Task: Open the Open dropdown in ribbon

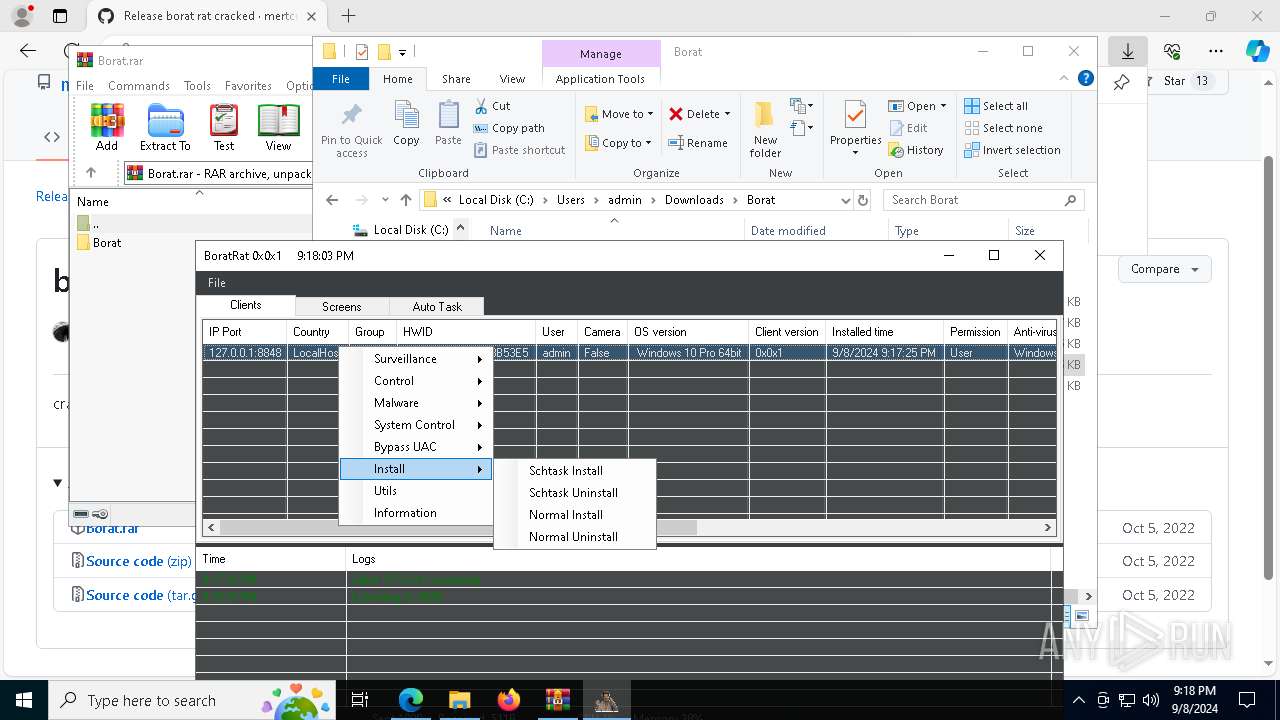Action: (917, 106)
